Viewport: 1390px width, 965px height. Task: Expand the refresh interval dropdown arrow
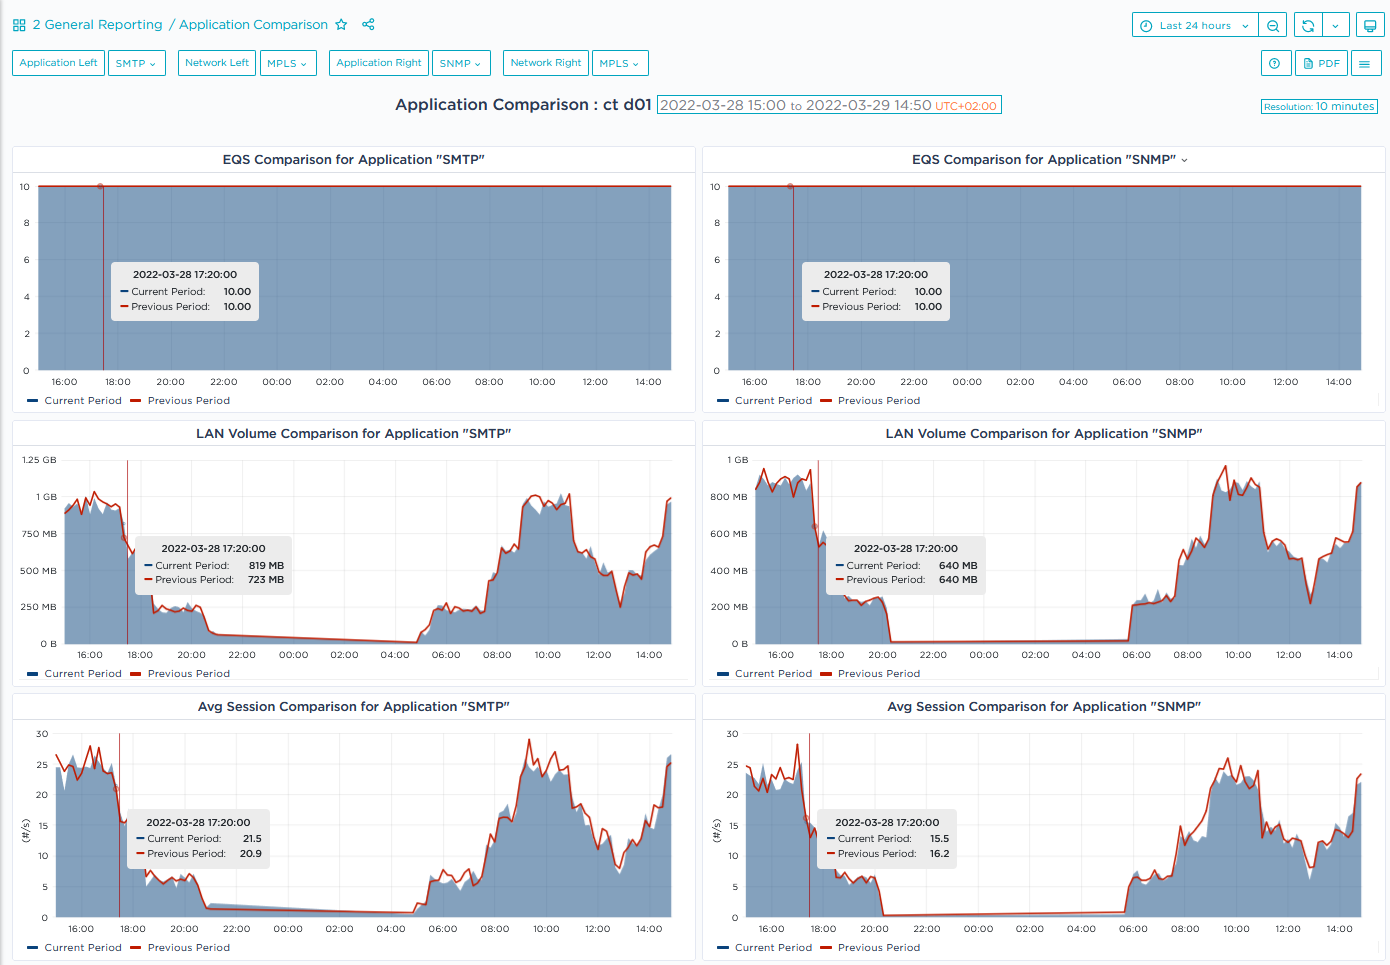click(x=1335, y=26)
